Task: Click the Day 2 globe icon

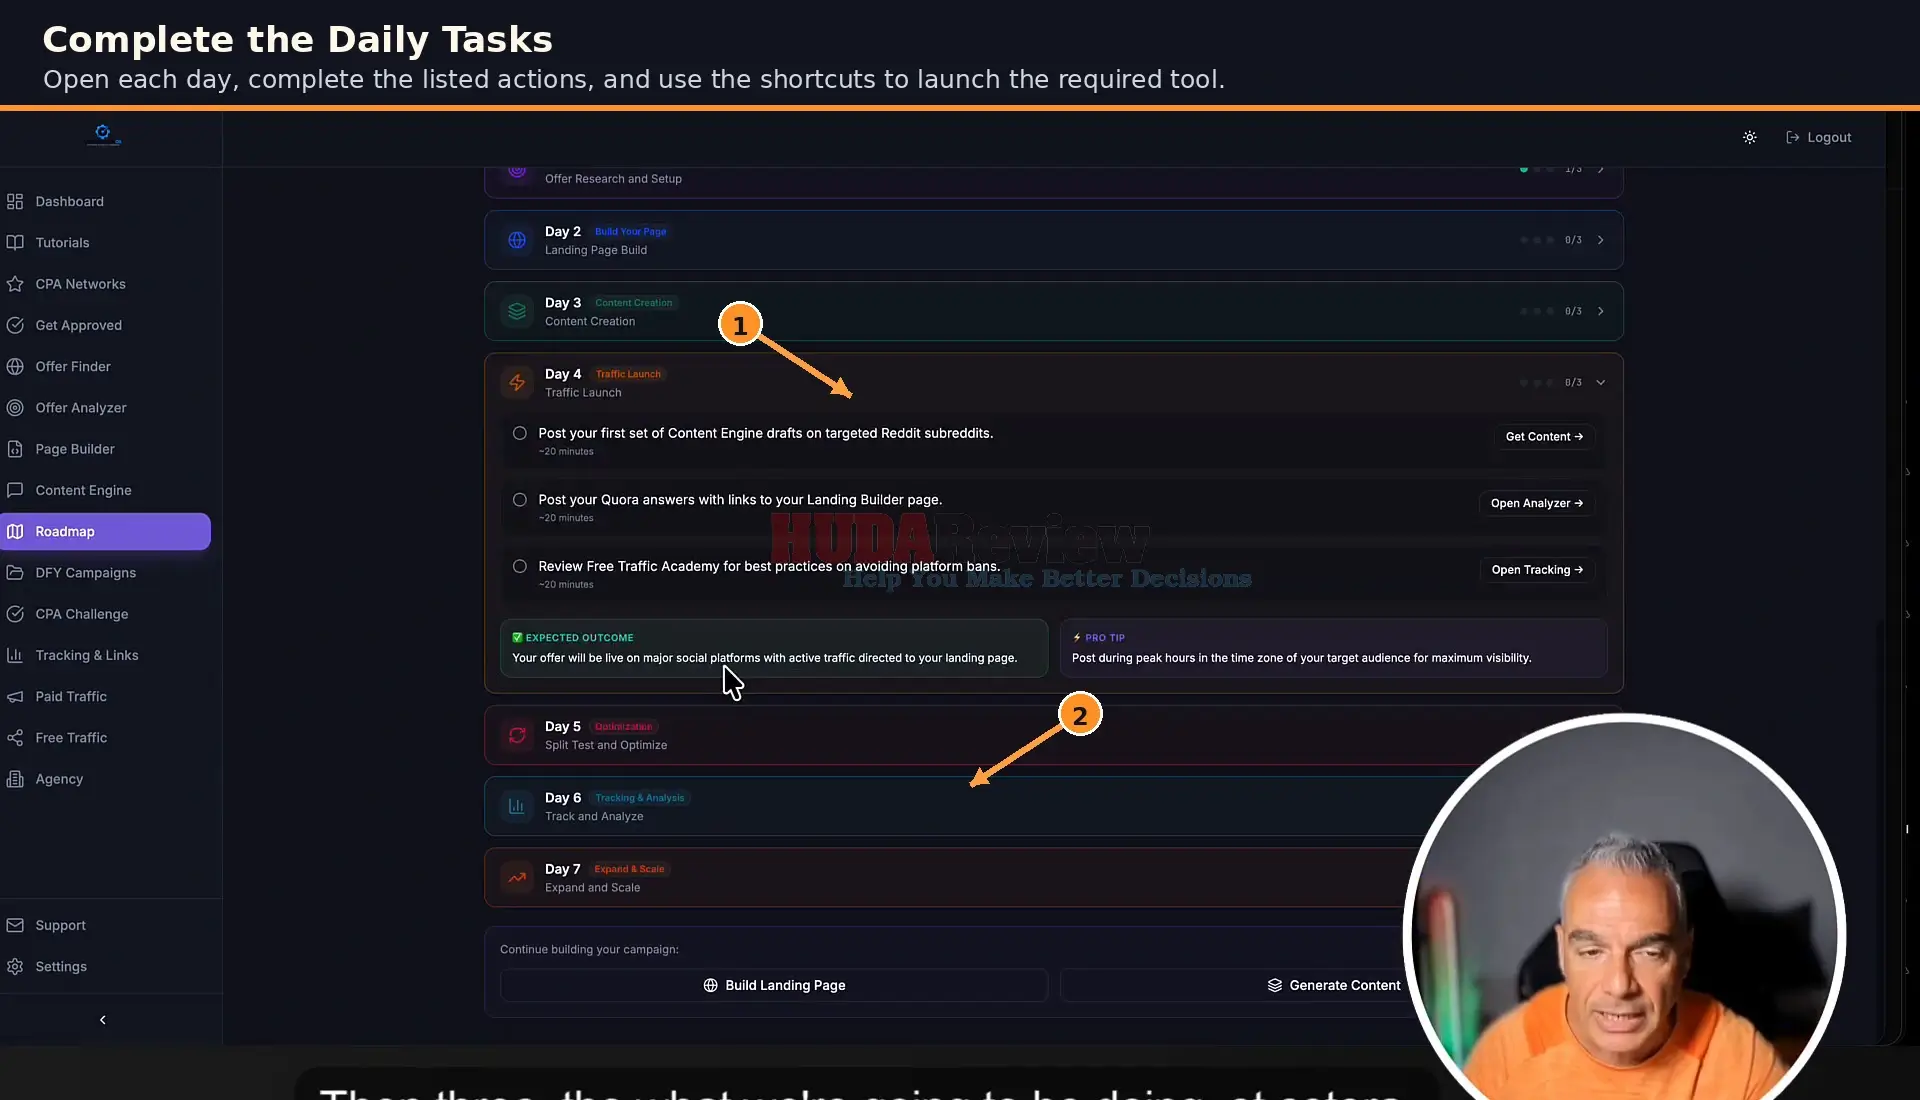Action: [x=517, y=240]
